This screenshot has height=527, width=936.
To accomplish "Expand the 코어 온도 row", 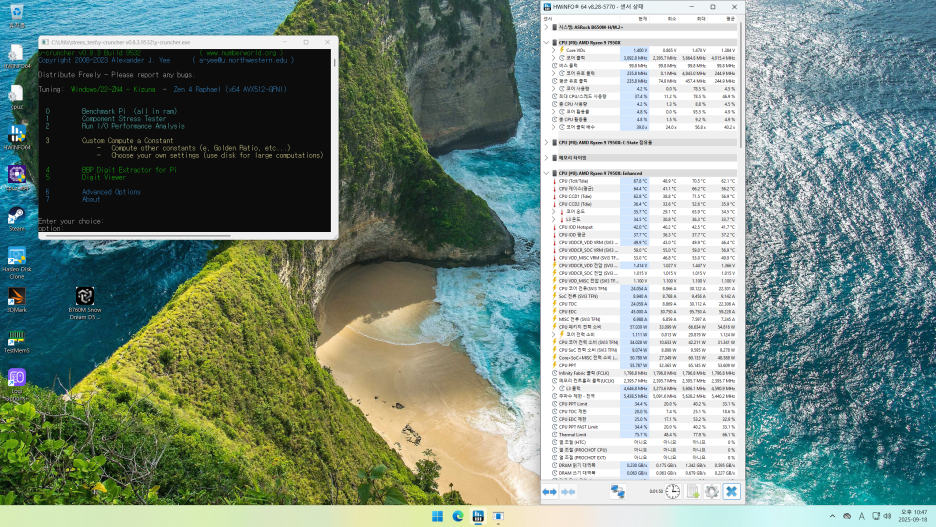I will [x=553, y=212].
